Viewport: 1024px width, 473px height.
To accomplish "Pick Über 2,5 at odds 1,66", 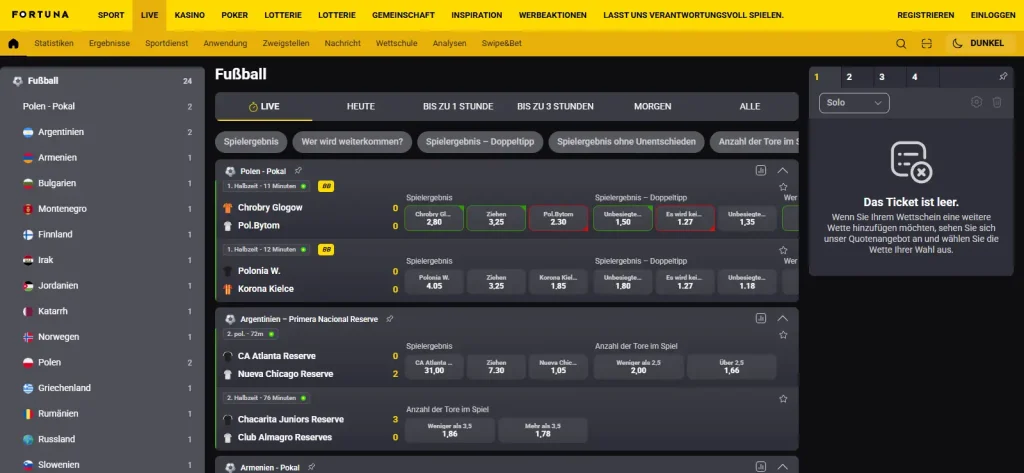I will [731, 367].
